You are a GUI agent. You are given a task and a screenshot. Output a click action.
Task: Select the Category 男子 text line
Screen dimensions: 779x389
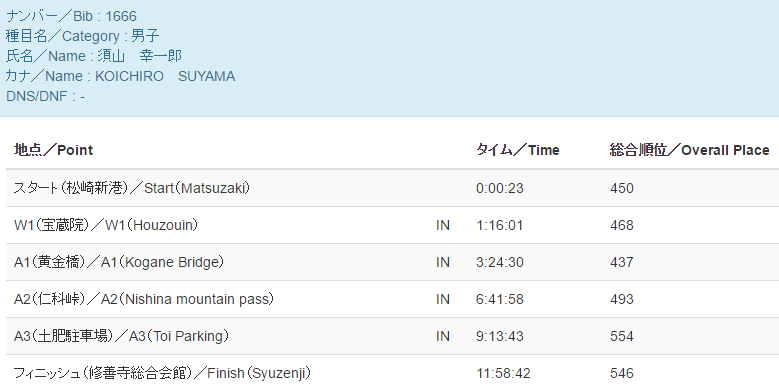pyautogui.click(x=82, y=36)
